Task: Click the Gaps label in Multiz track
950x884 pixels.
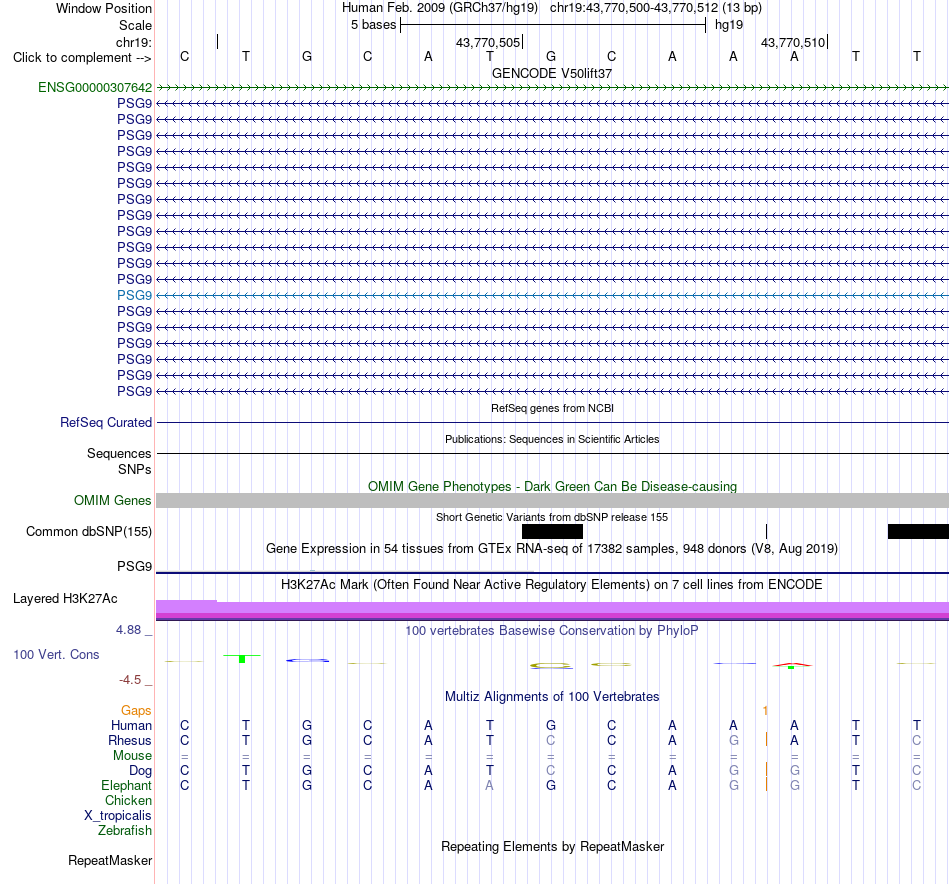Action: pyautogui.click(x=136, y=710)
